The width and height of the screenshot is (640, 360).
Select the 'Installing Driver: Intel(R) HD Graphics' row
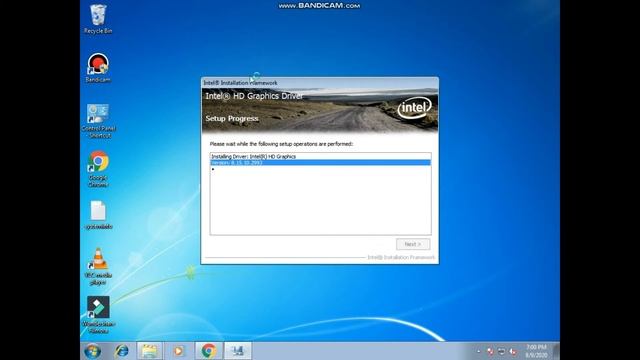pos(320,156)
